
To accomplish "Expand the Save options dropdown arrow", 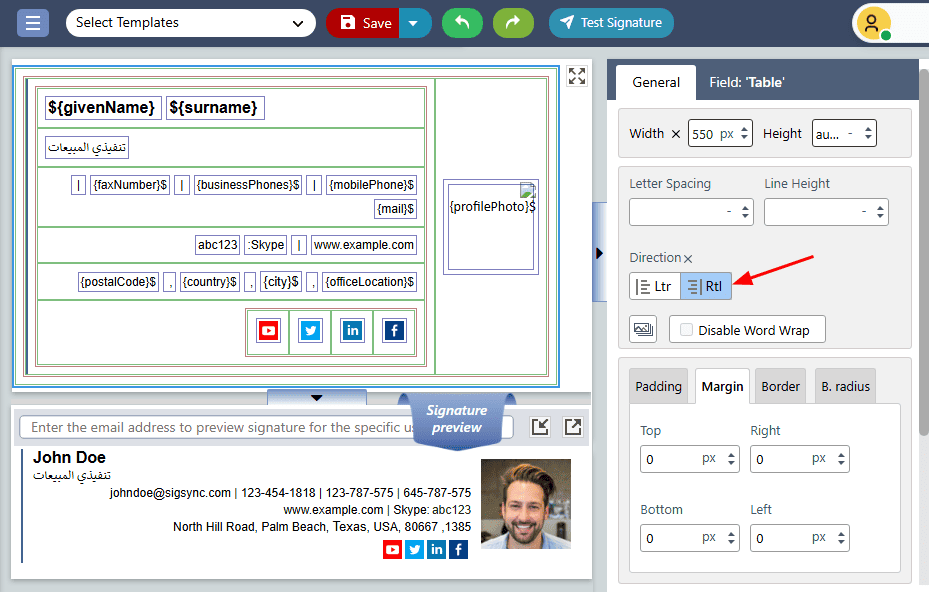I will coord(415,22).
